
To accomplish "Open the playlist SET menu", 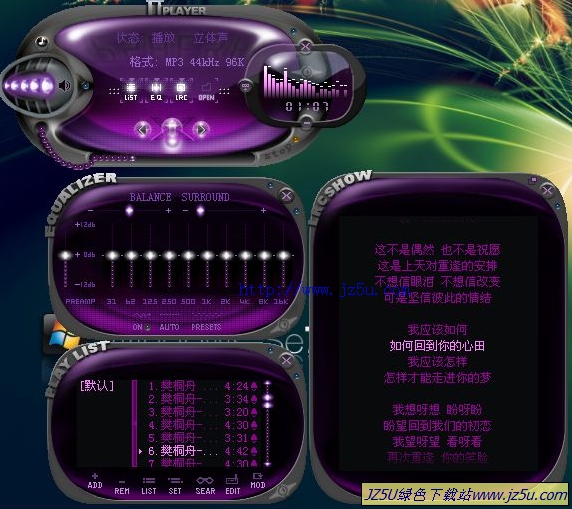I will point(175,487).
